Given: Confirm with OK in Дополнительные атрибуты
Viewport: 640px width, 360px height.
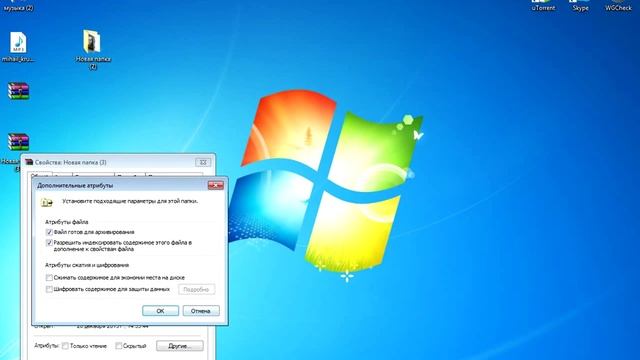Looking at the screenshot, I should tap(160, 311).
